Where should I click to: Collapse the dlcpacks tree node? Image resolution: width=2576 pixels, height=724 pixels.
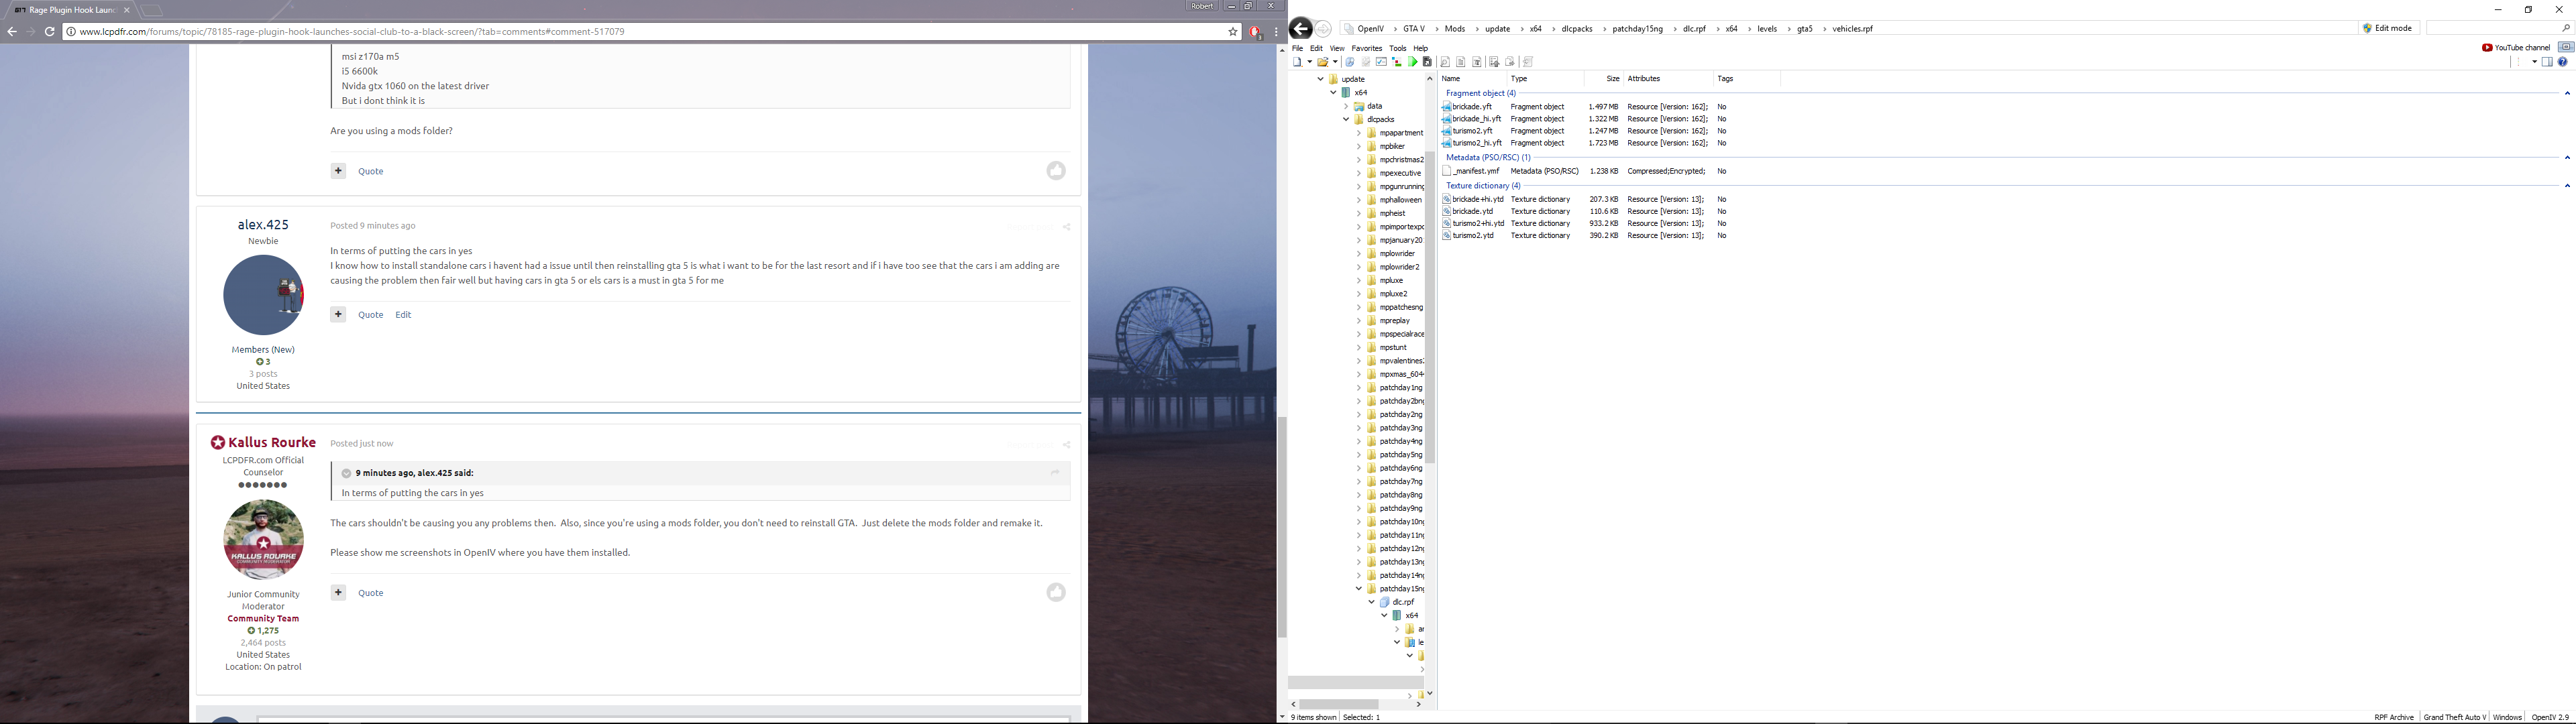[x=1346, y=120]
